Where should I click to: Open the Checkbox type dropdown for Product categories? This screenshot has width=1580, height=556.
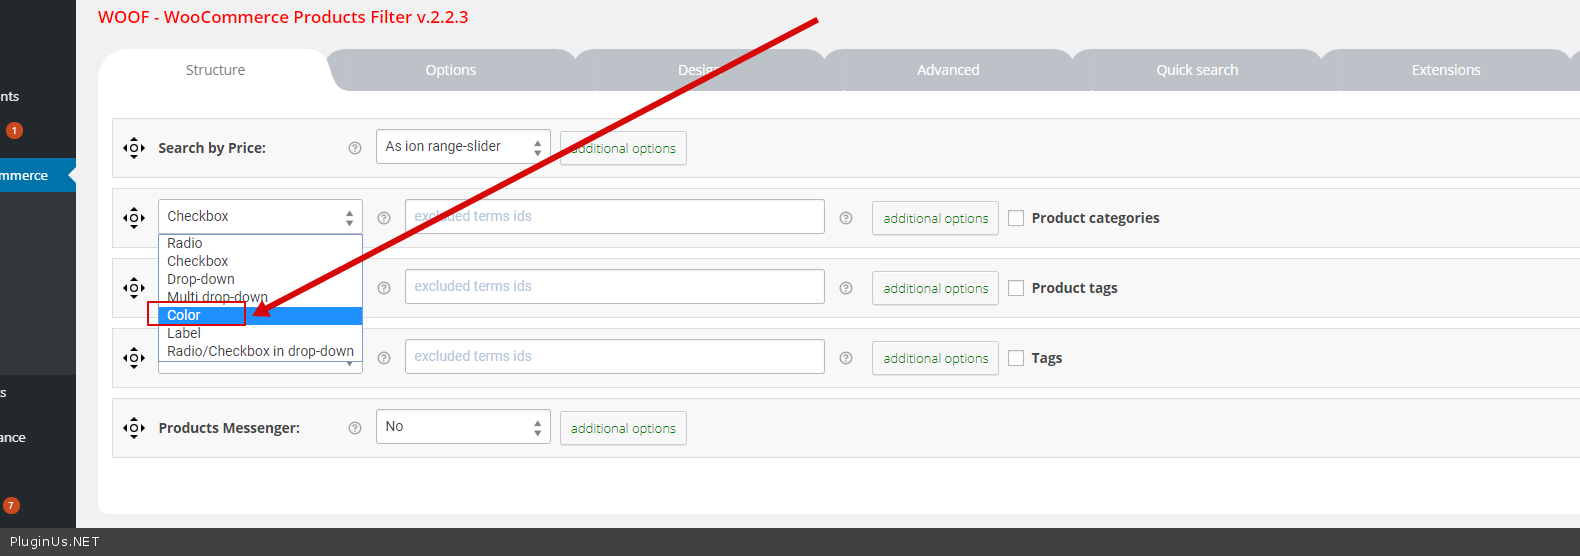[260, 216]
